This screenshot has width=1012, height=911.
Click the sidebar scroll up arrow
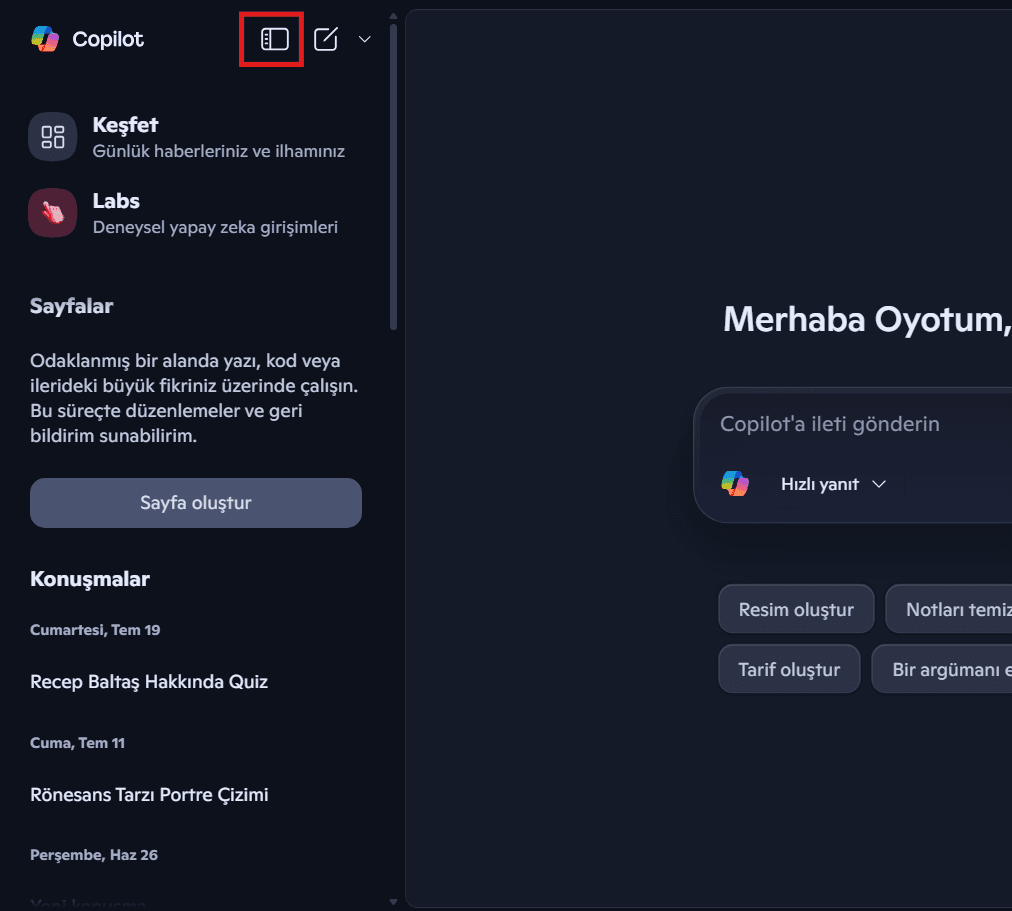click(x=393, y=16)
